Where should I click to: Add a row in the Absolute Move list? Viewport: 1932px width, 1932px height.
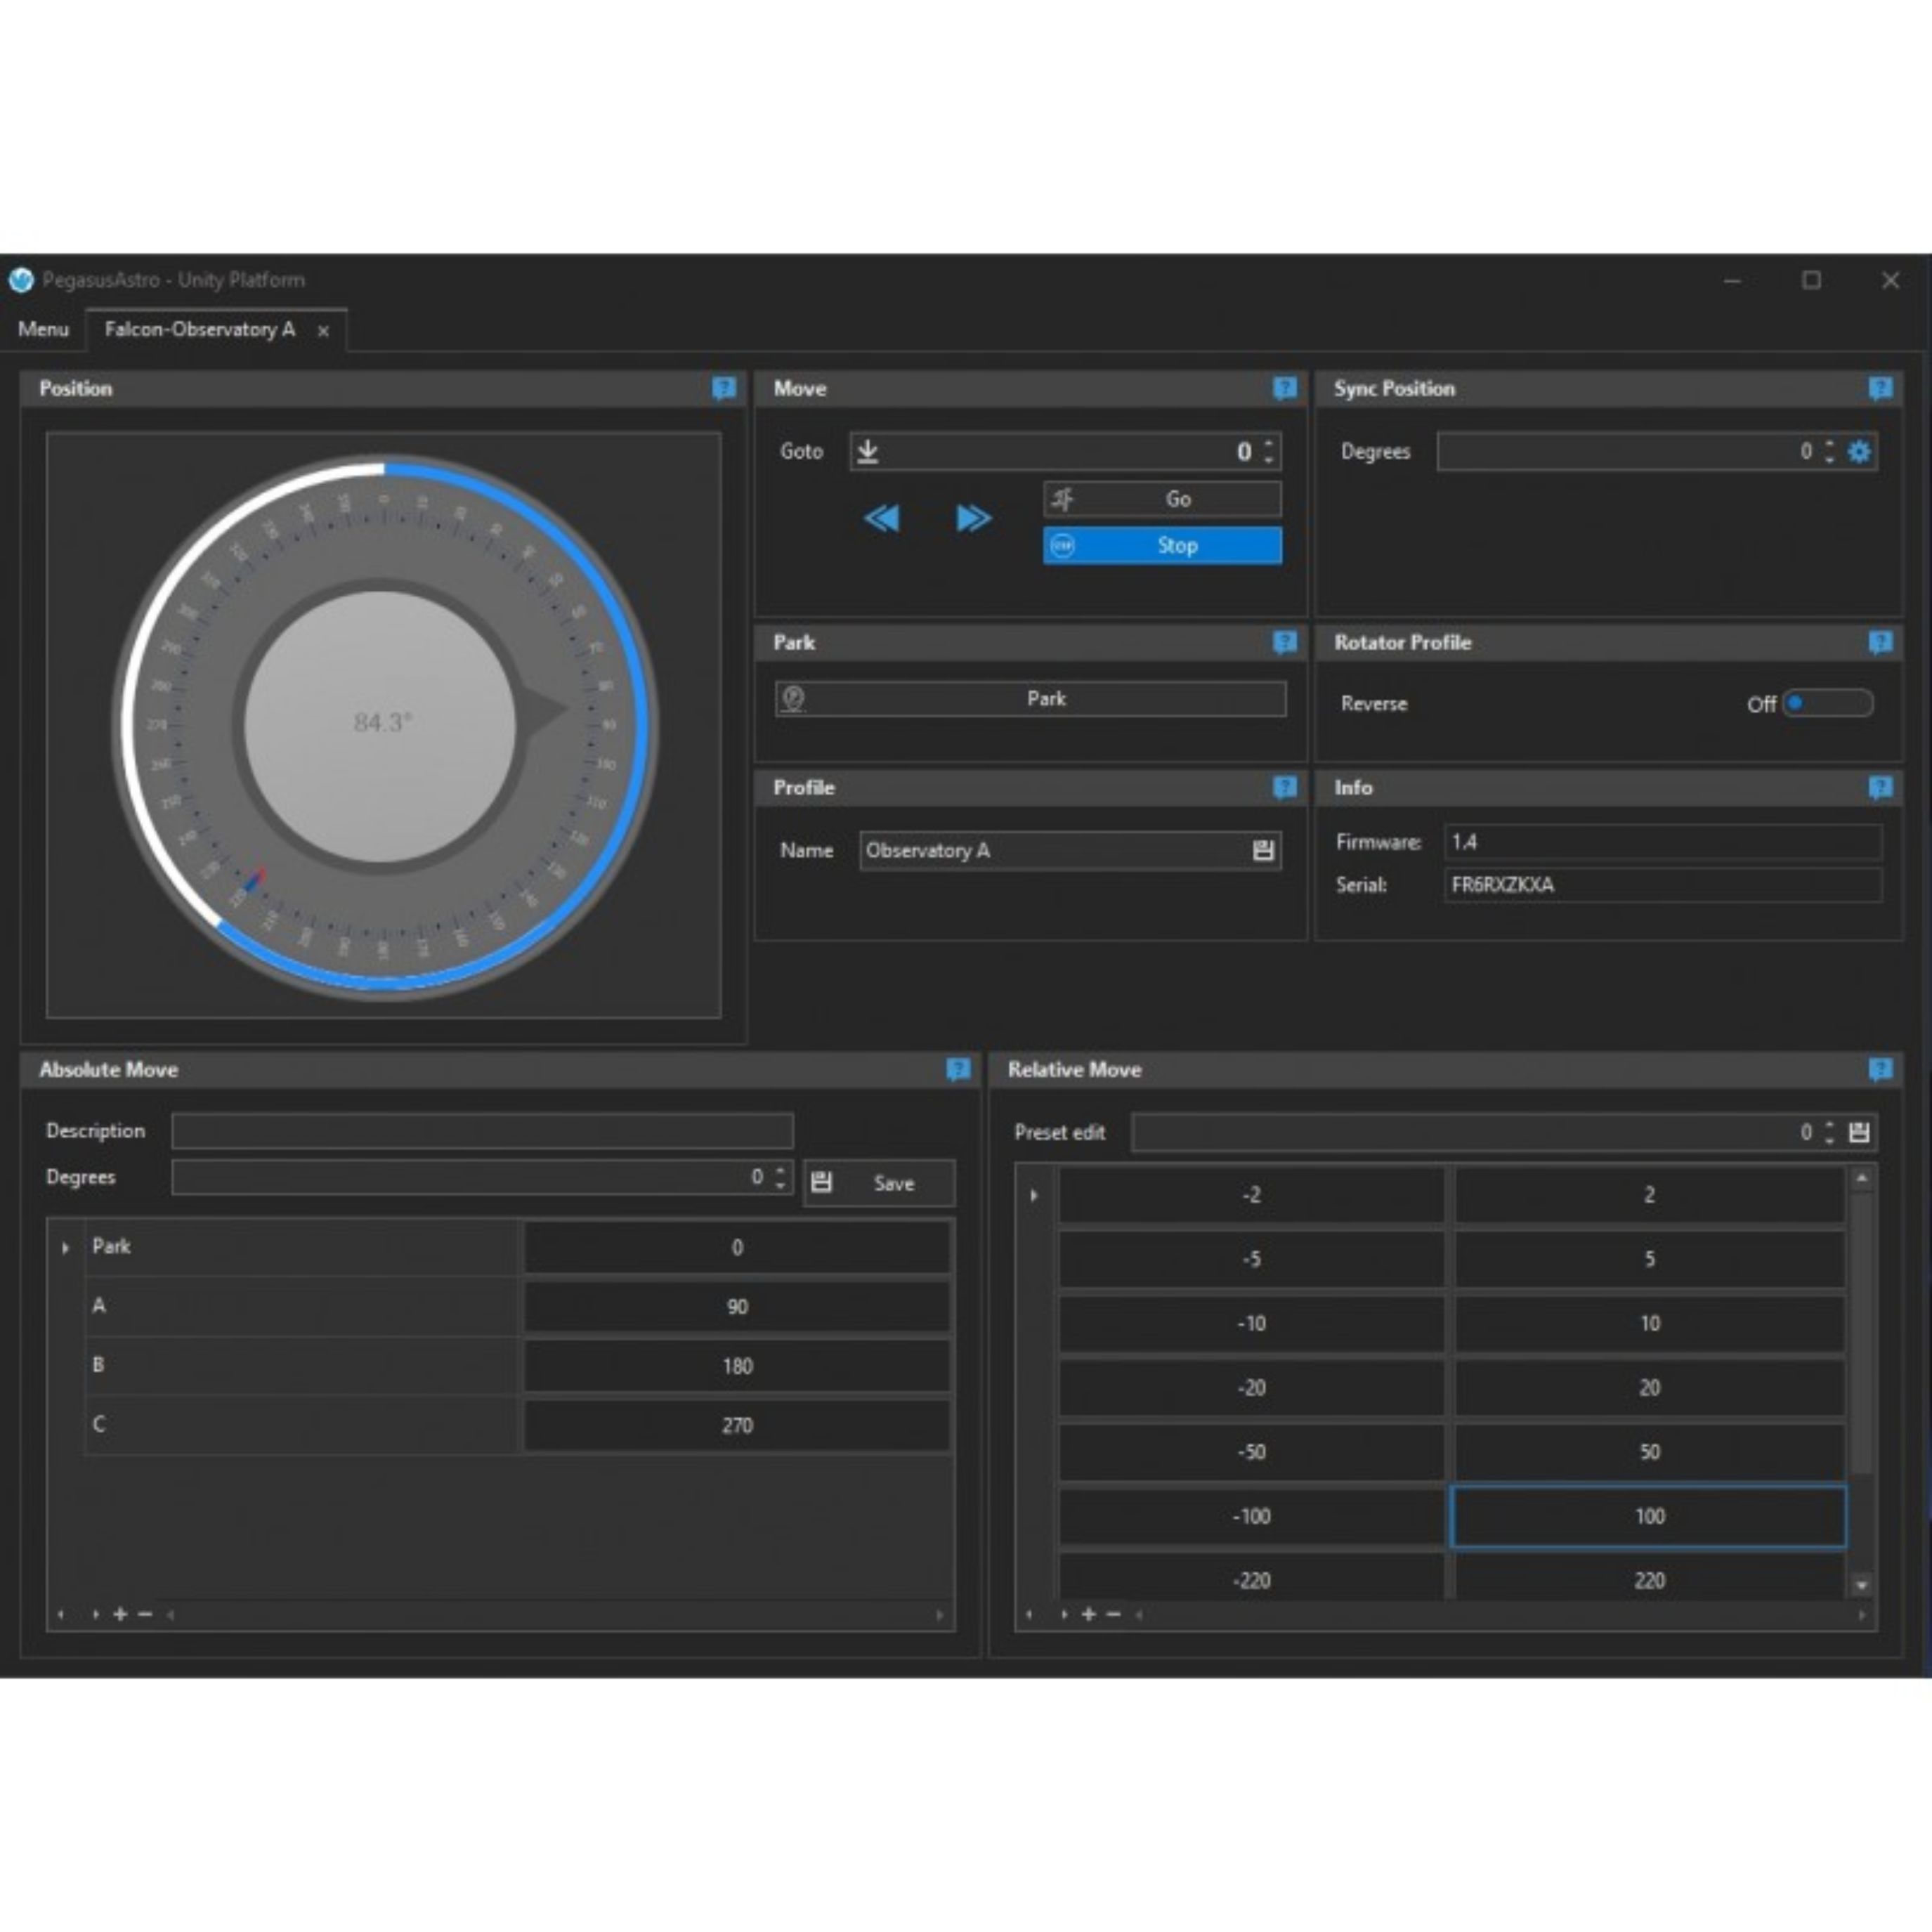pos(120,1614)
